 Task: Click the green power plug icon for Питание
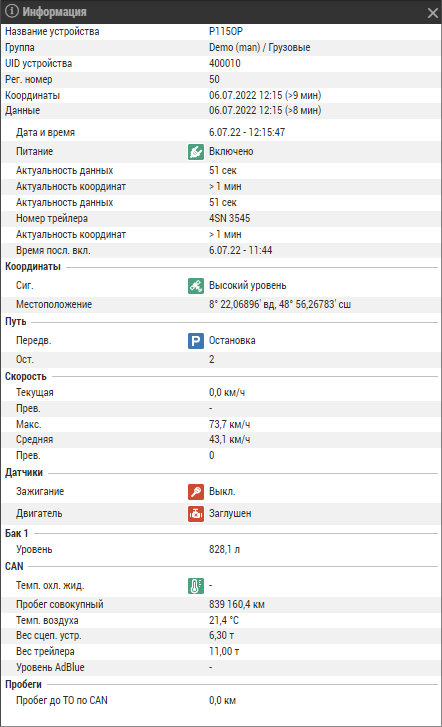[196, 152]
